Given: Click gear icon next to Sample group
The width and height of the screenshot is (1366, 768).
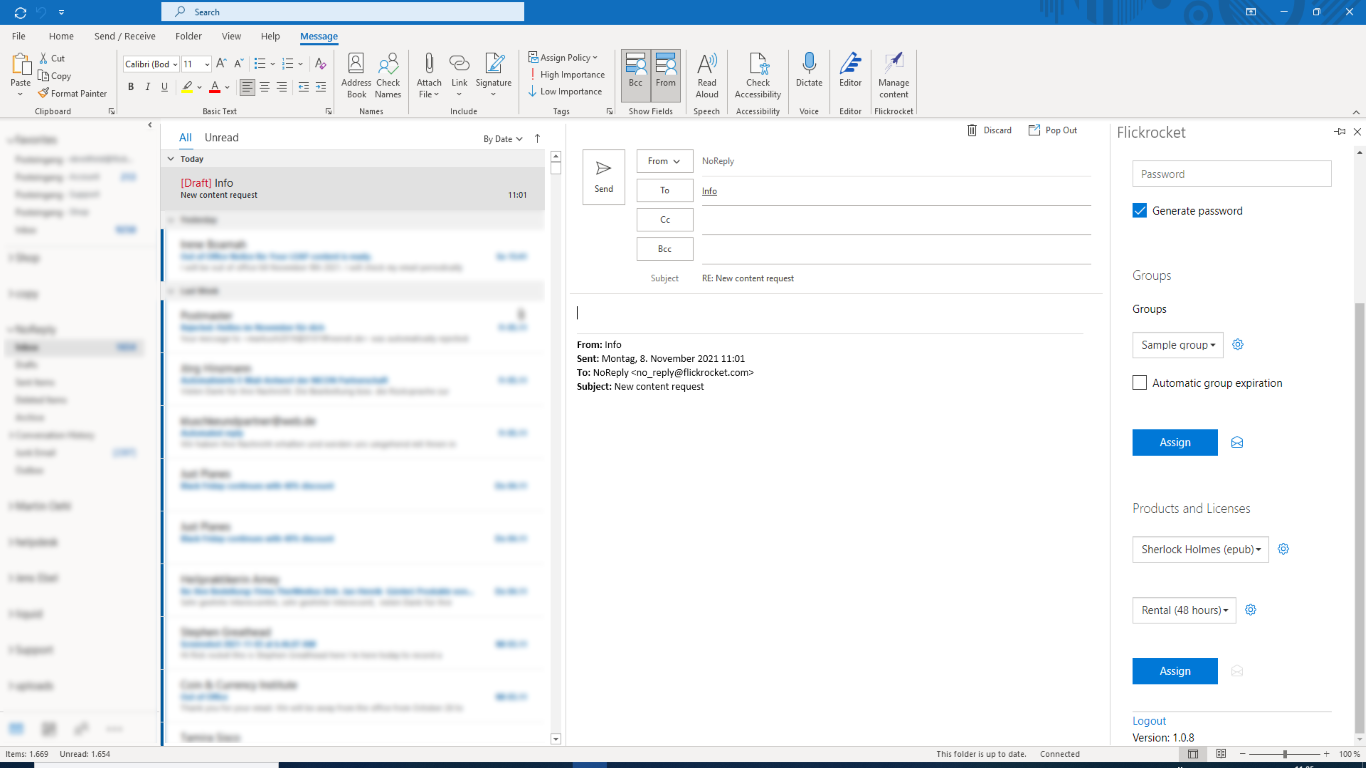Looking at the screenshot, I should coord(1238,345).
